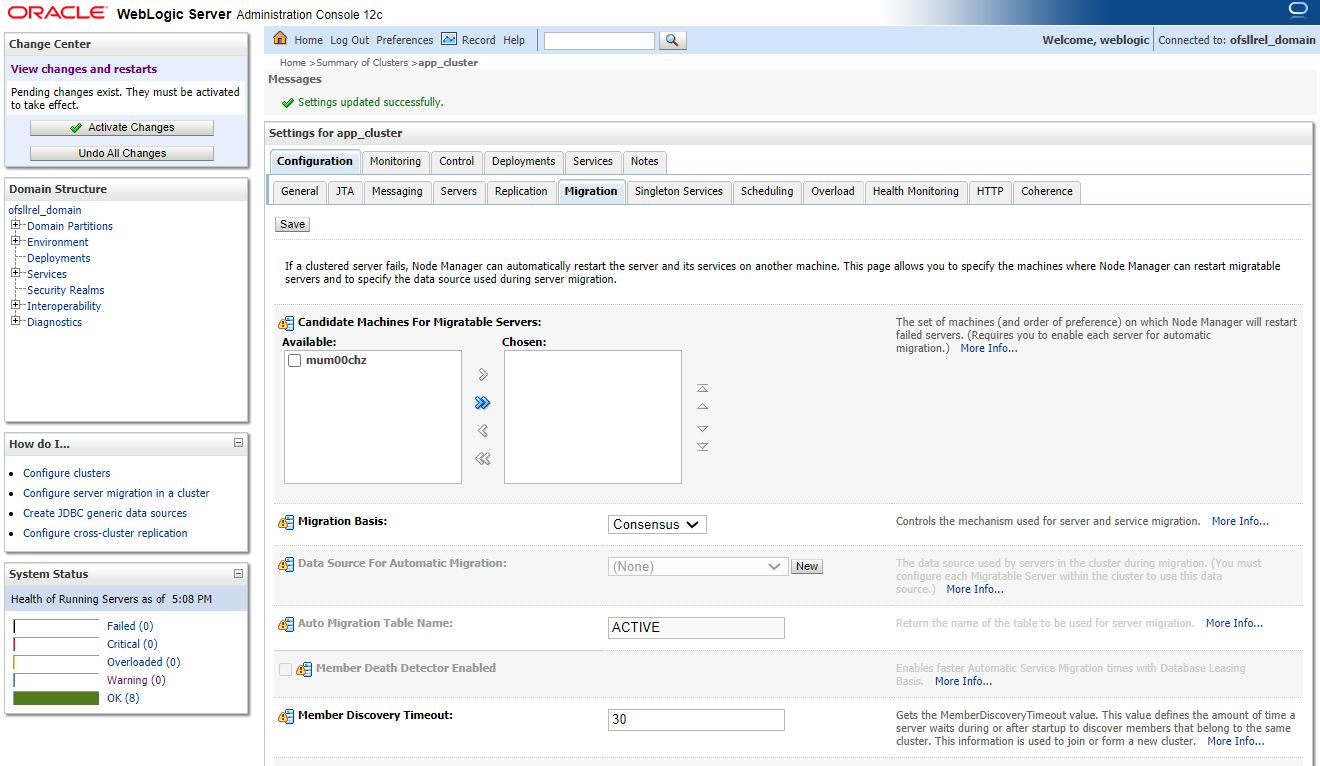Open the Preferences link
The width and height of the screenshot is (1320, 766).
coord(405,40)
